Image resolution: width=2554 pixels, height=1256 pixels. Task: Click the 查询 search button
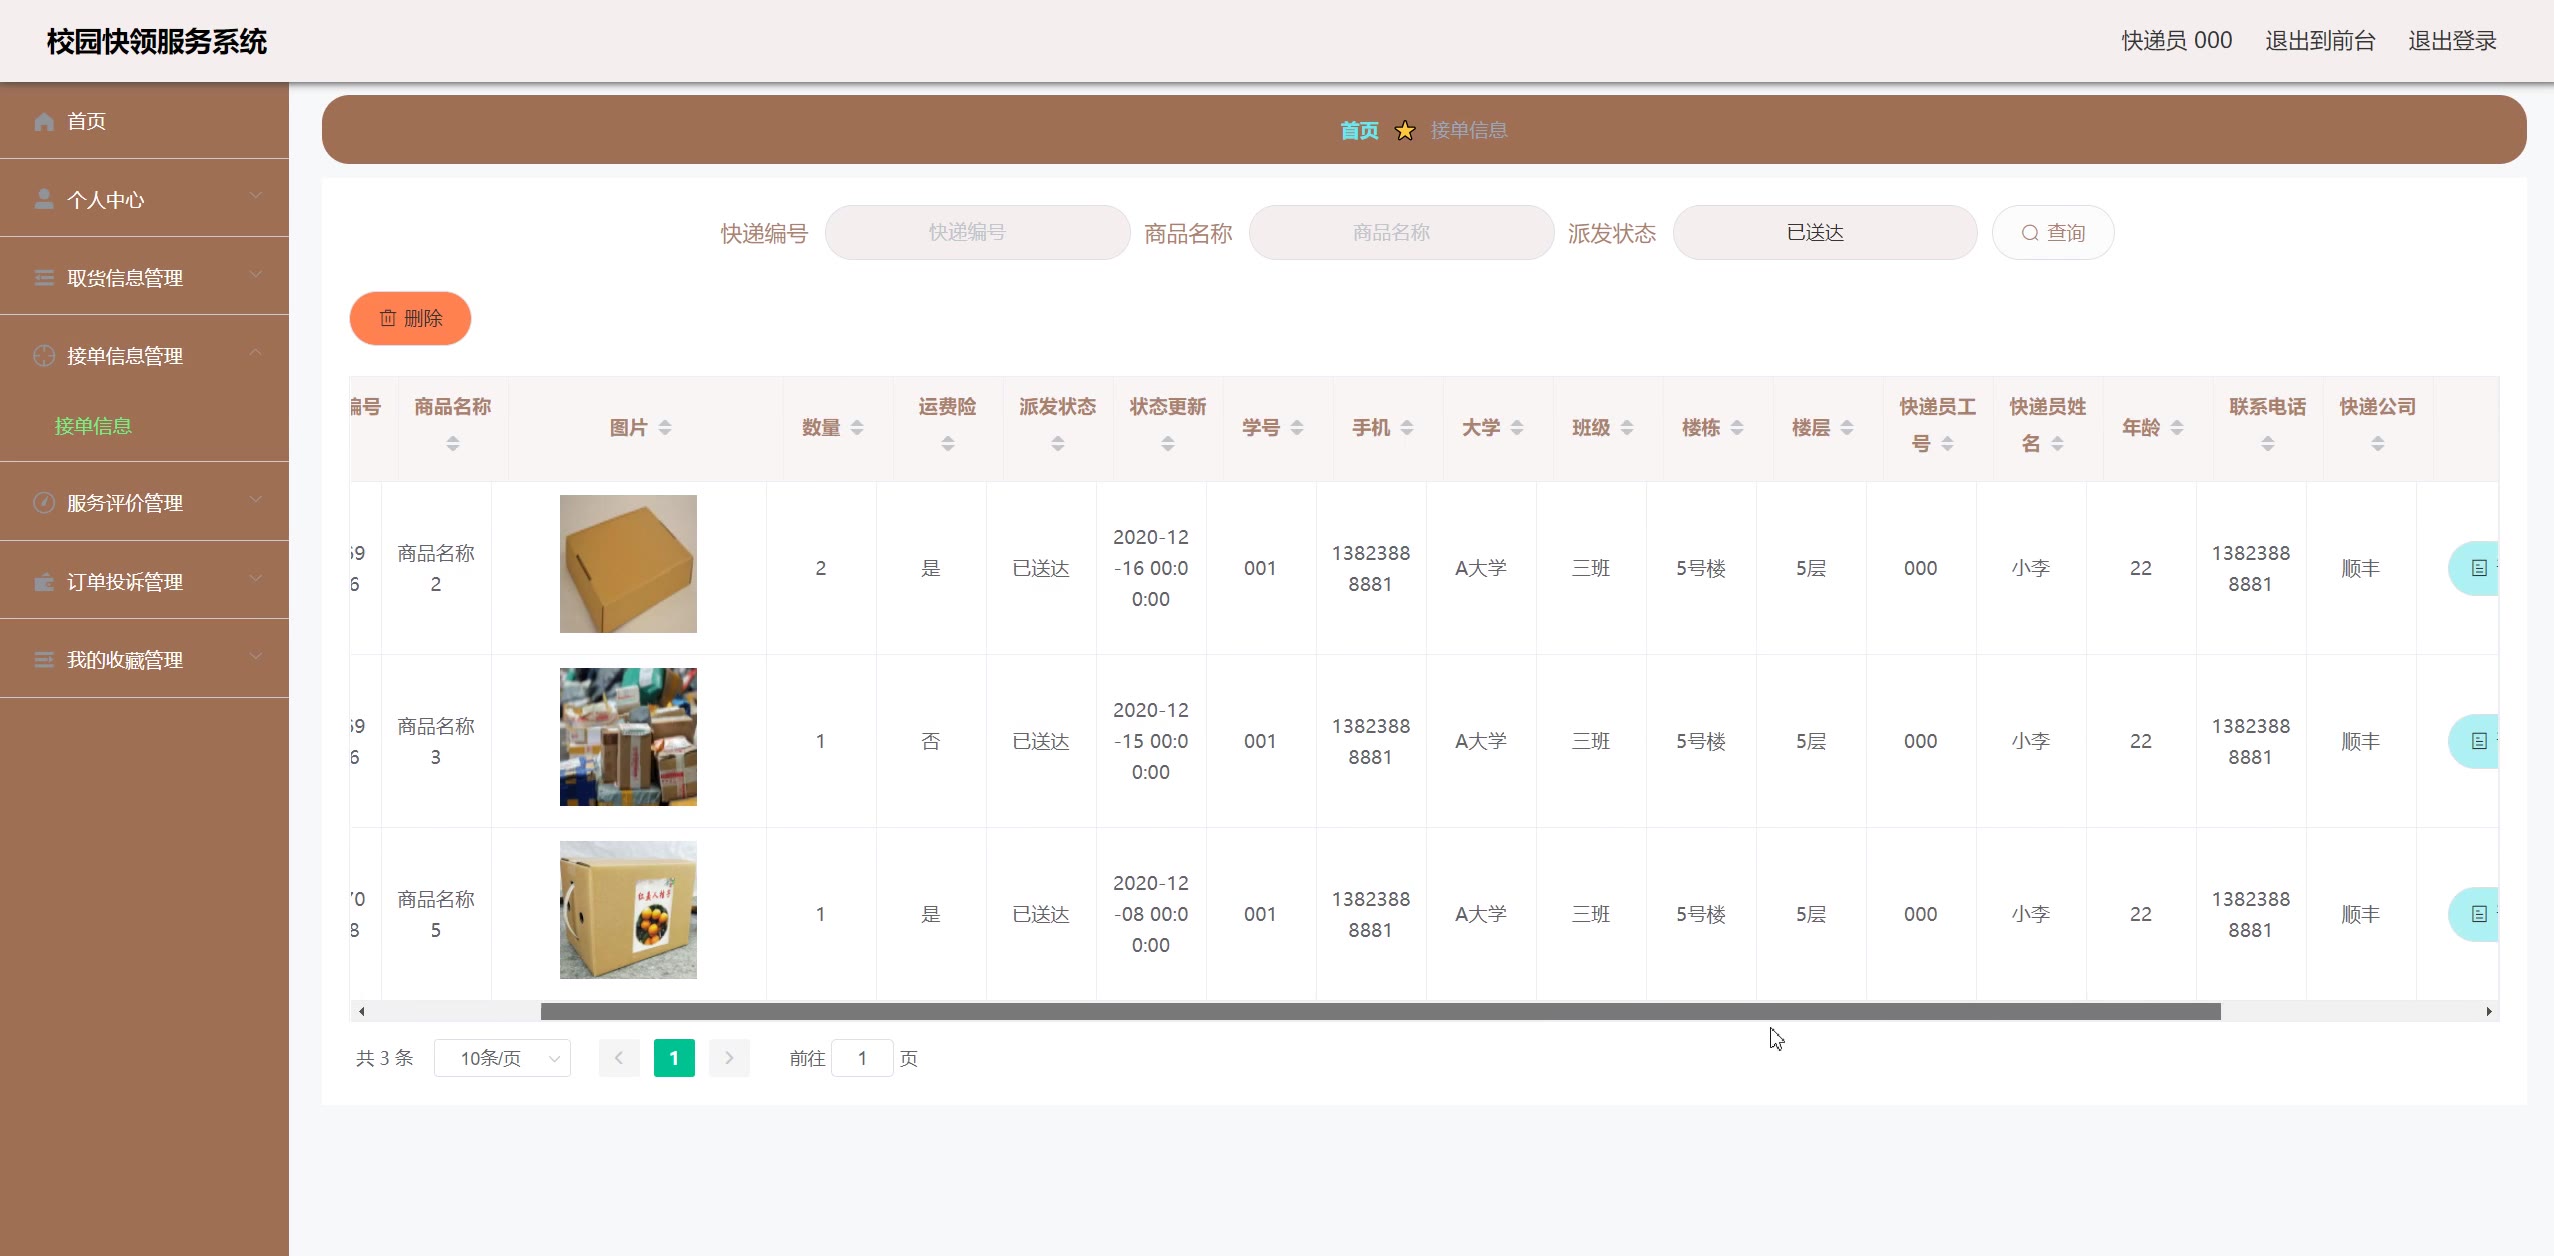click(x=2052, y=233)
